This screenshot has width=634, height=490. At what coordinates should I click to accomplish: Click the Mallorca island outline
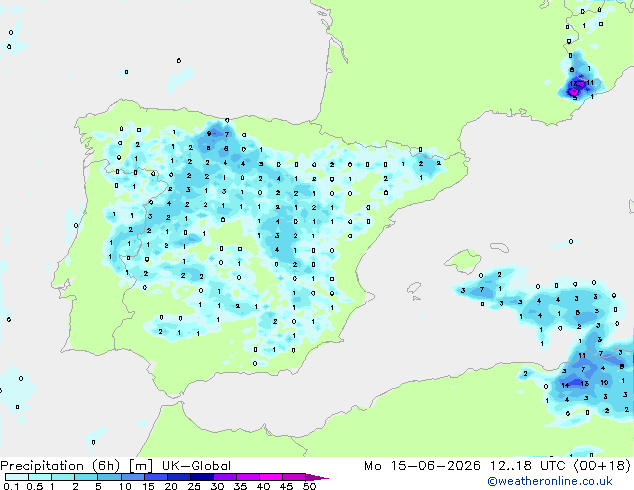(x=463, y=261)
